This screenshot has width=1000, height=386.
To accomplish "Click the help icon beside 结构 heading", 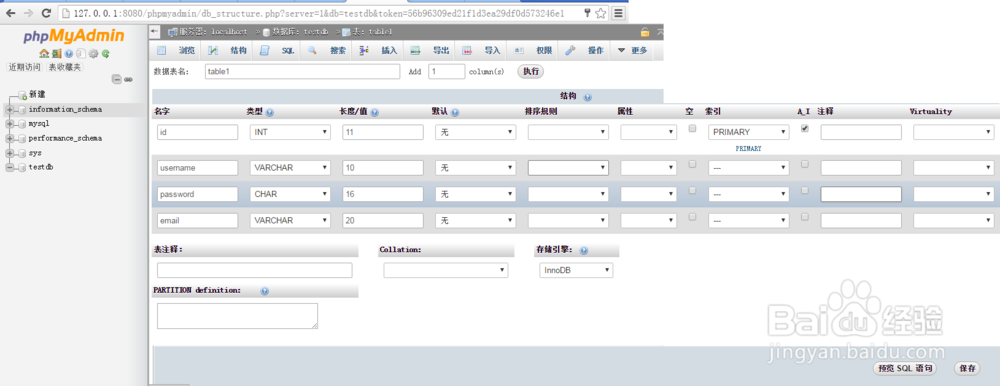I will click(x=587, y=98).
